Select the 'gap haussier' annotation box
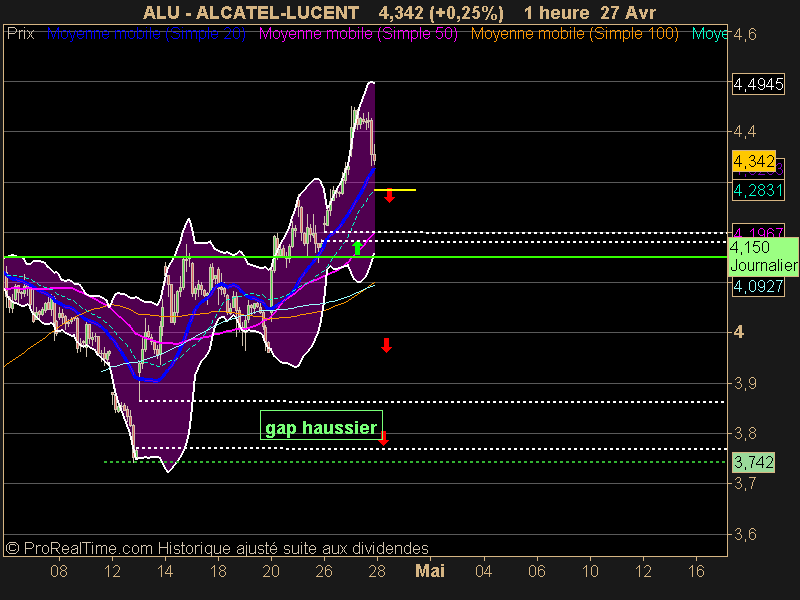This screenshot has height=600, width=800. point(321,425)
